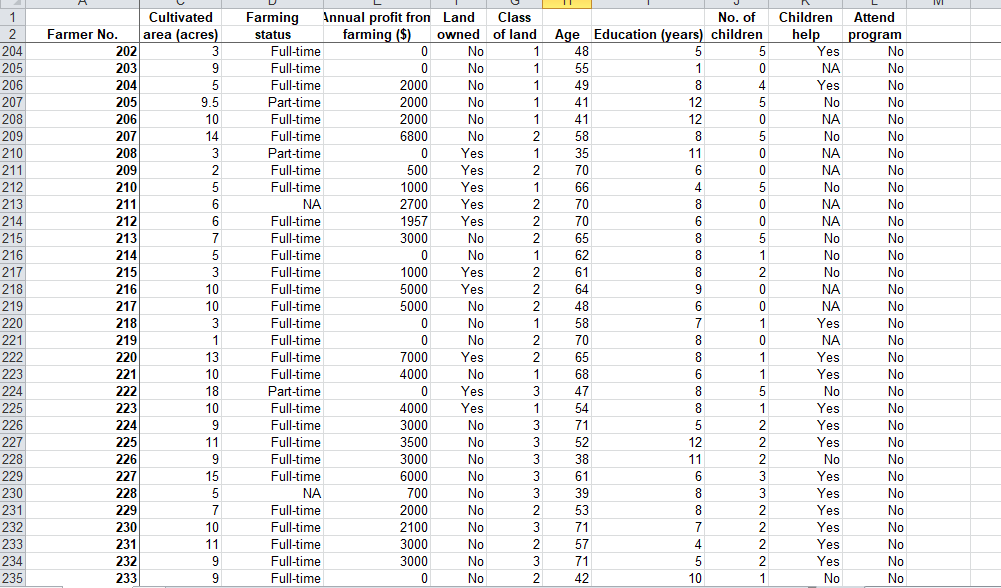Select row header 2
Viewport: 1001px width, 588px height.
click(x=13, y=34)
